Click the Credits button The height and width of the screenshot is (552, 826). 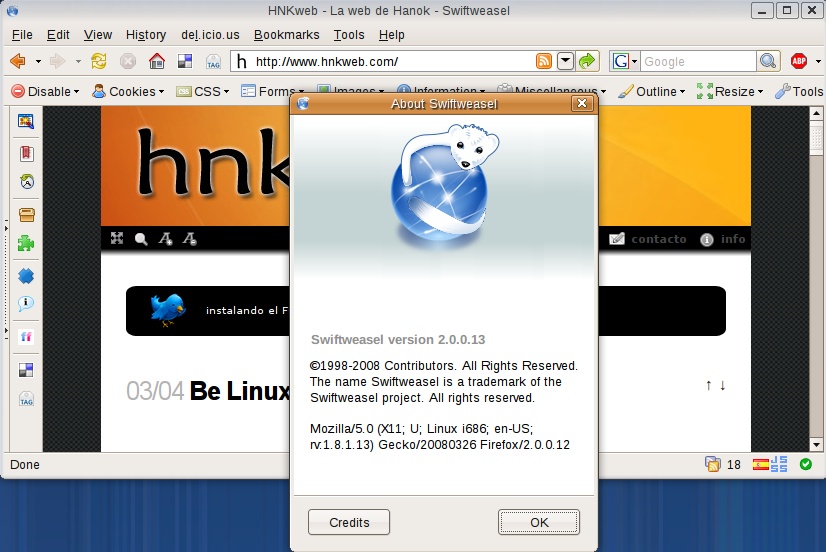349,522
